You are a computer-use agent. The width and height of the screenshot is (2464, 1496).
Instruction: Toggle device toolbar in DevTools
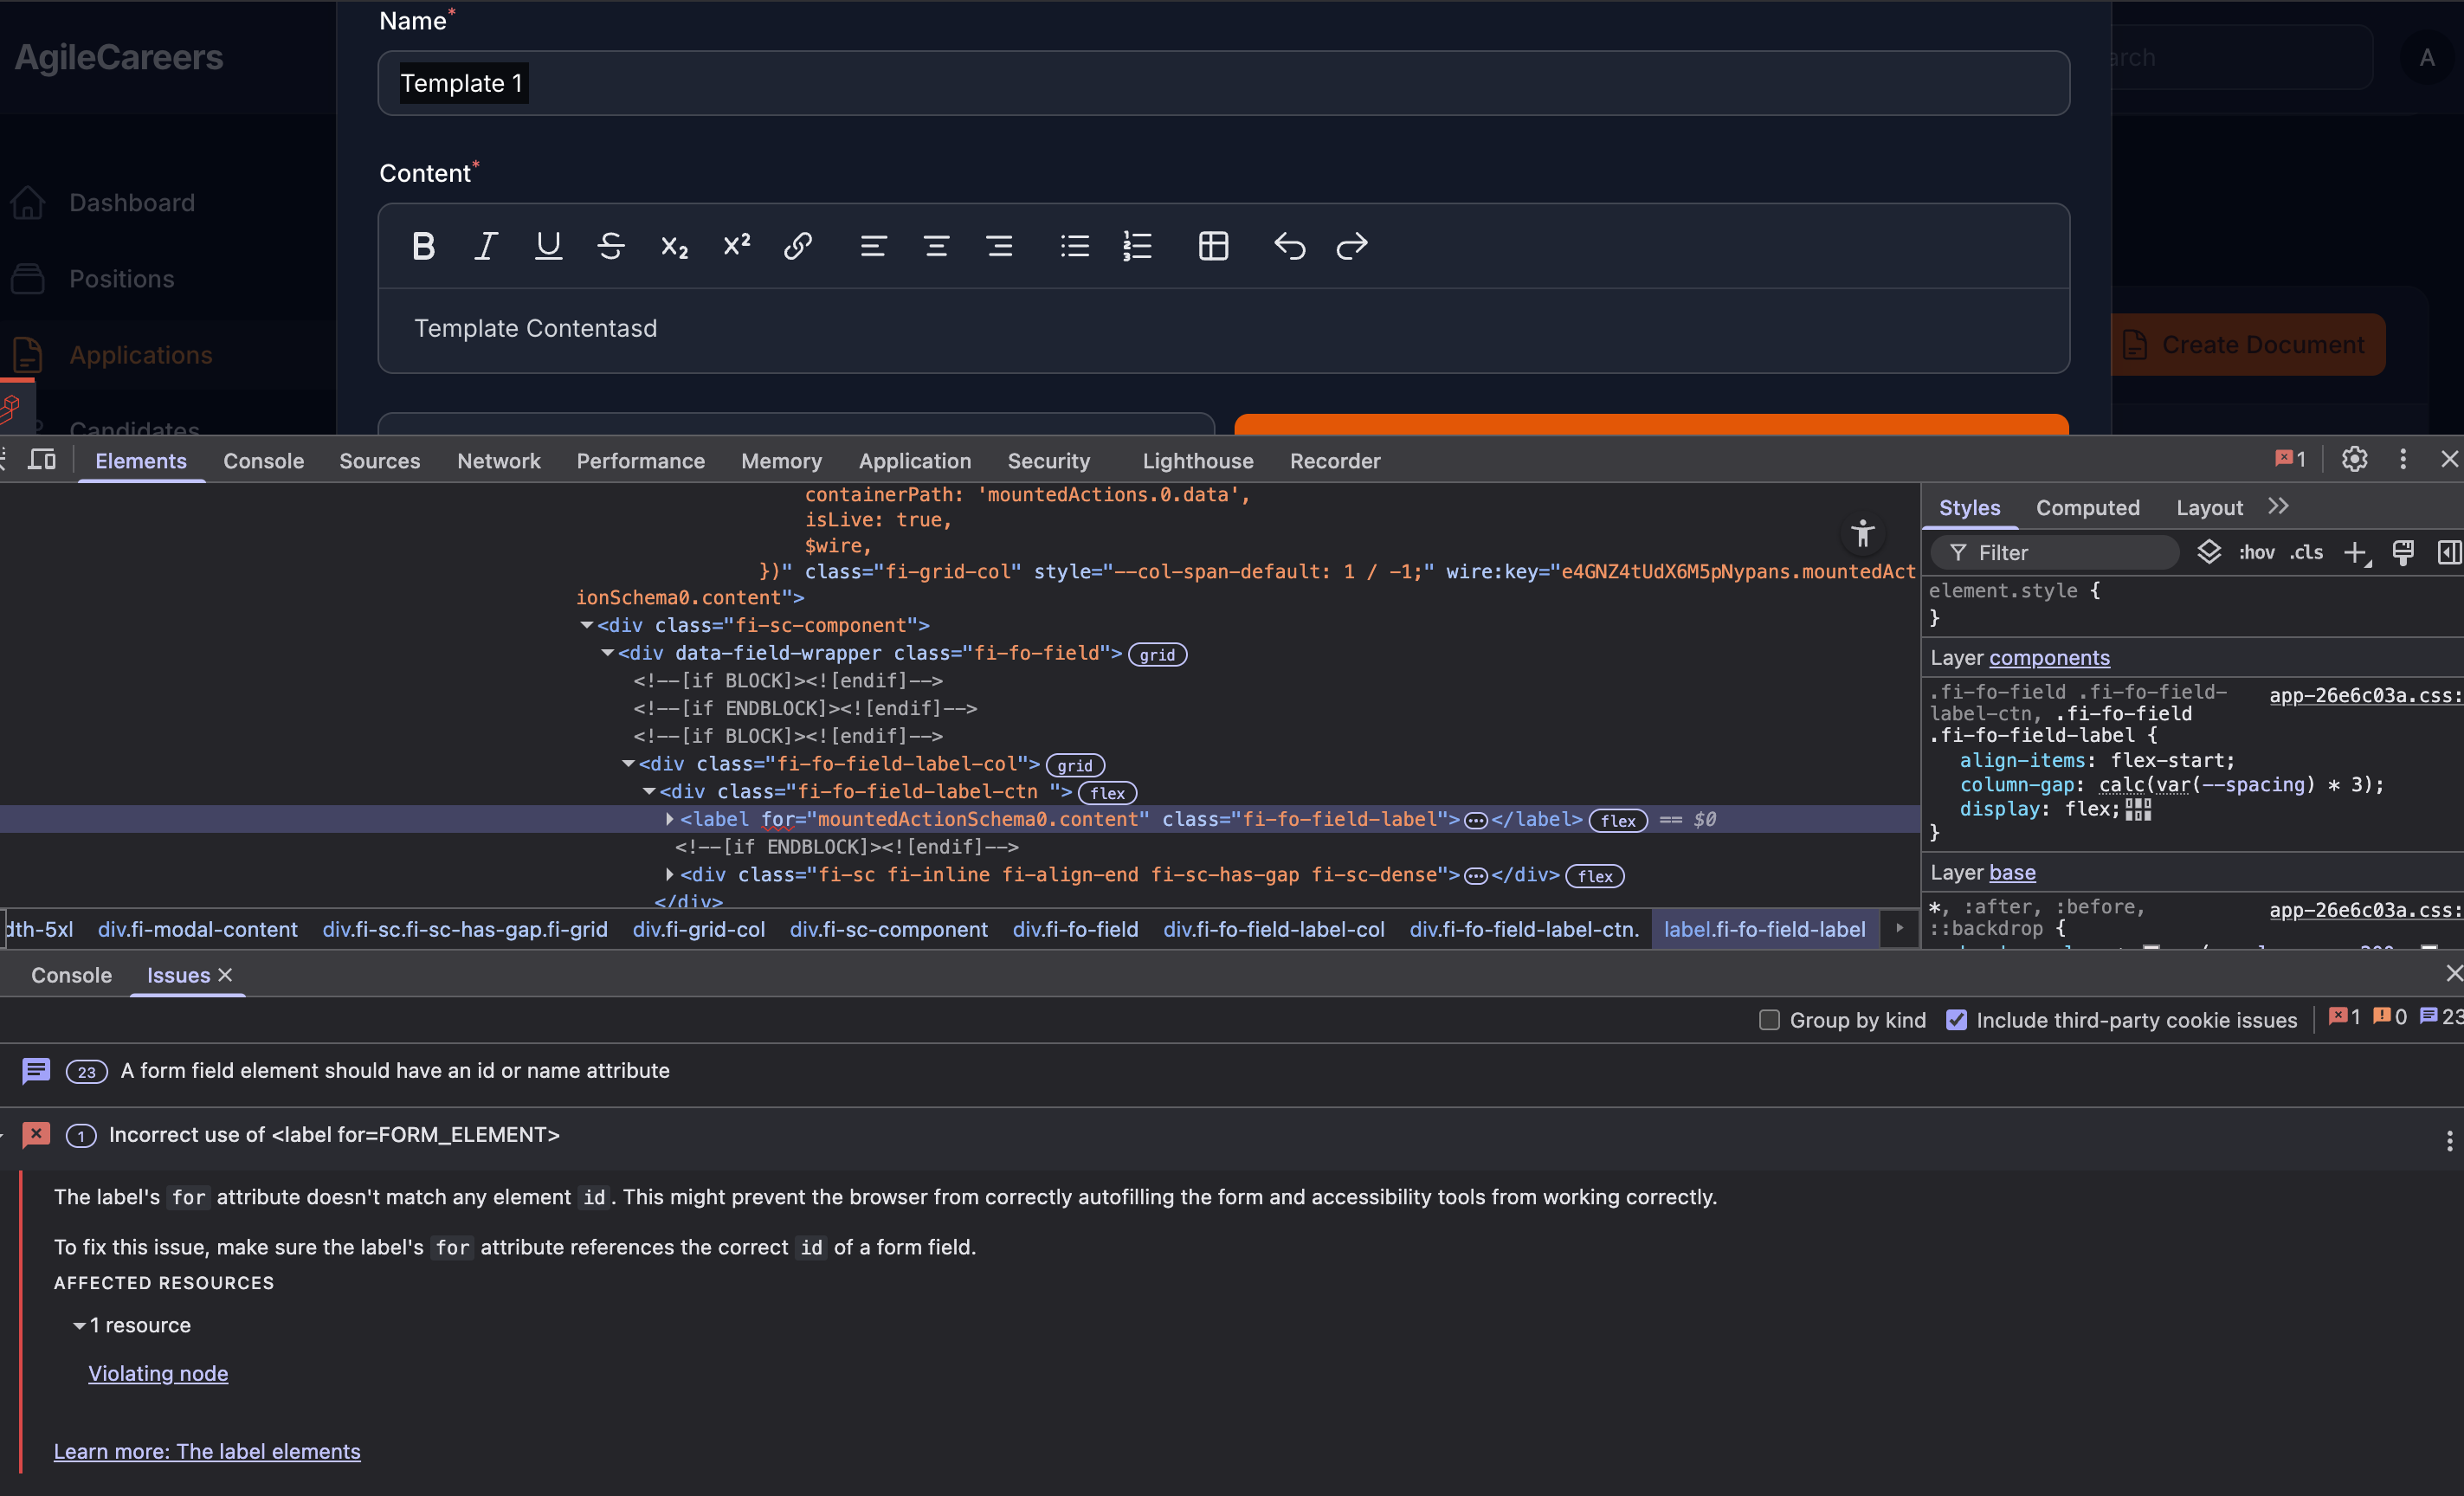(x=42, y=460)
